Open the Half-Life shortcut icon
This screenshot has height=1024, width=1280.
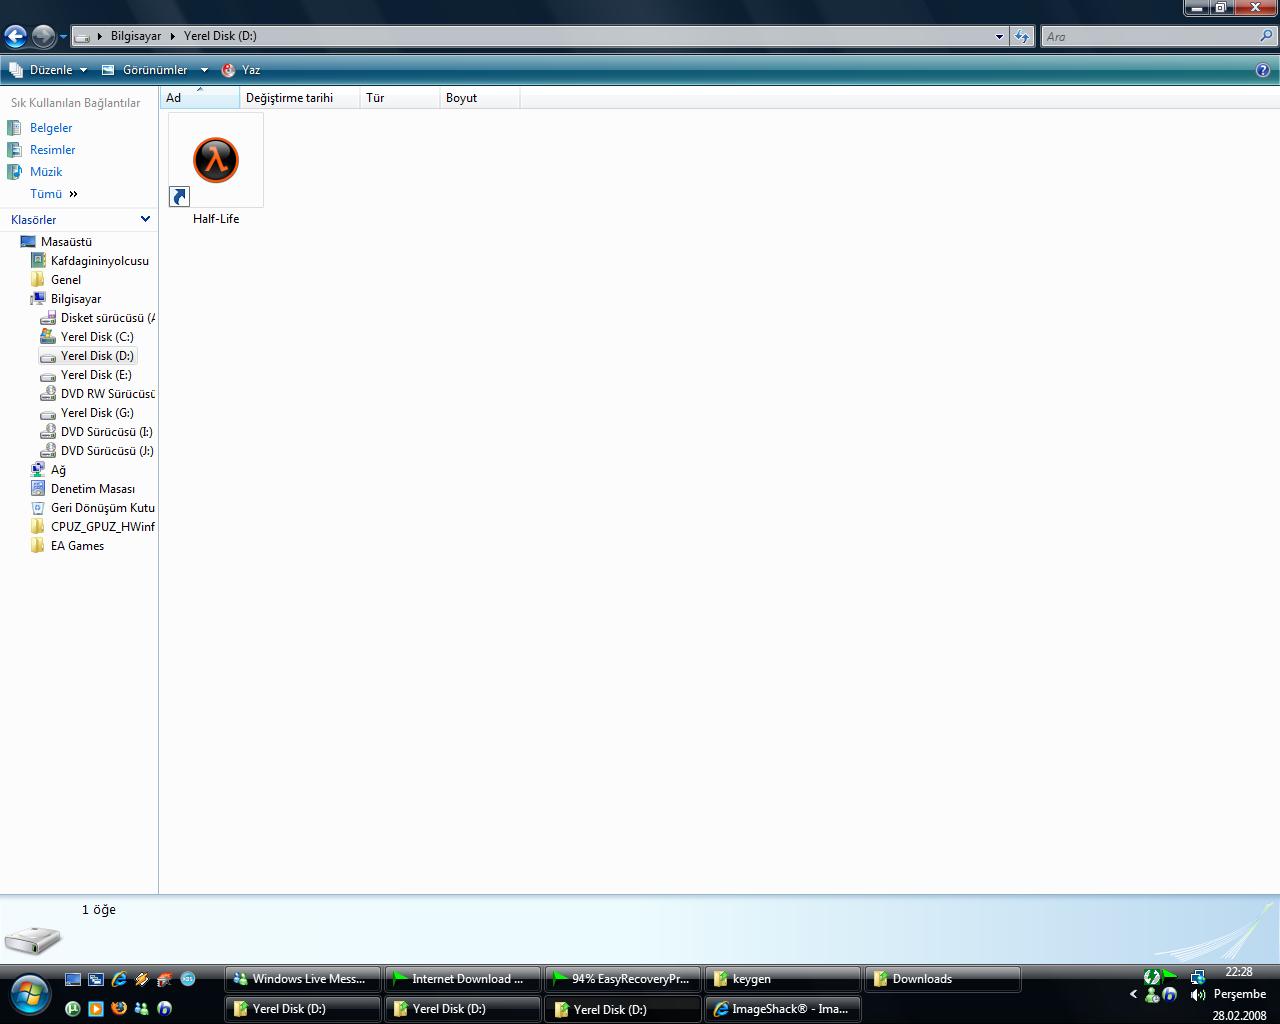coord(216,161)
